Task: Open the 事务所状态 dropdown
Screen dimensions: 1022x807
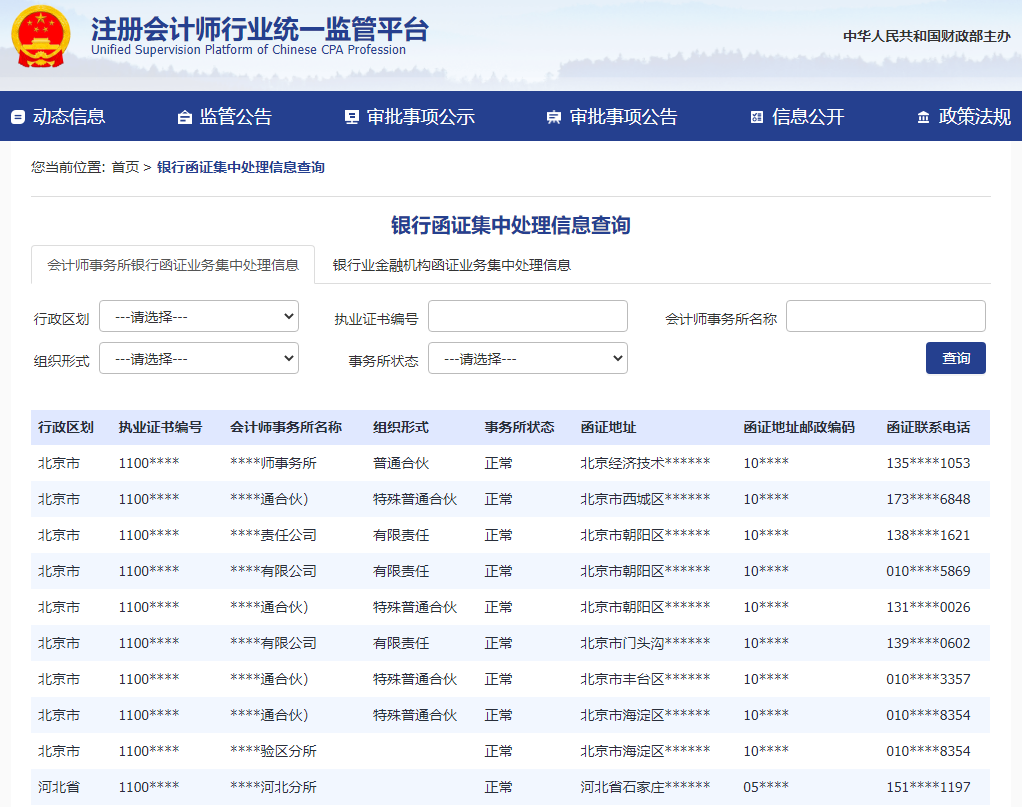Action: pos(527,359)
